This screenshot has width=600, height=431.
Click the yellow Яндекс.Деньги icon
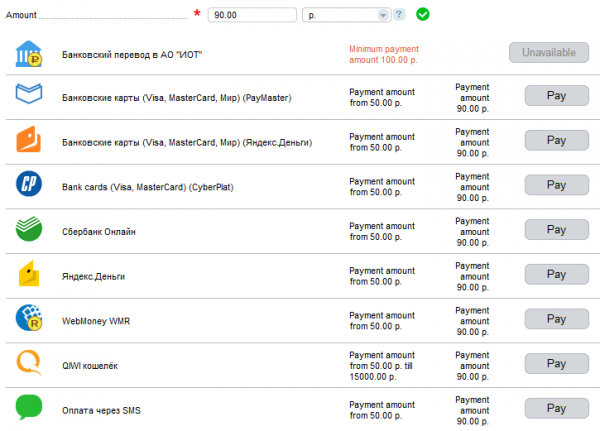tap(28, 274)
